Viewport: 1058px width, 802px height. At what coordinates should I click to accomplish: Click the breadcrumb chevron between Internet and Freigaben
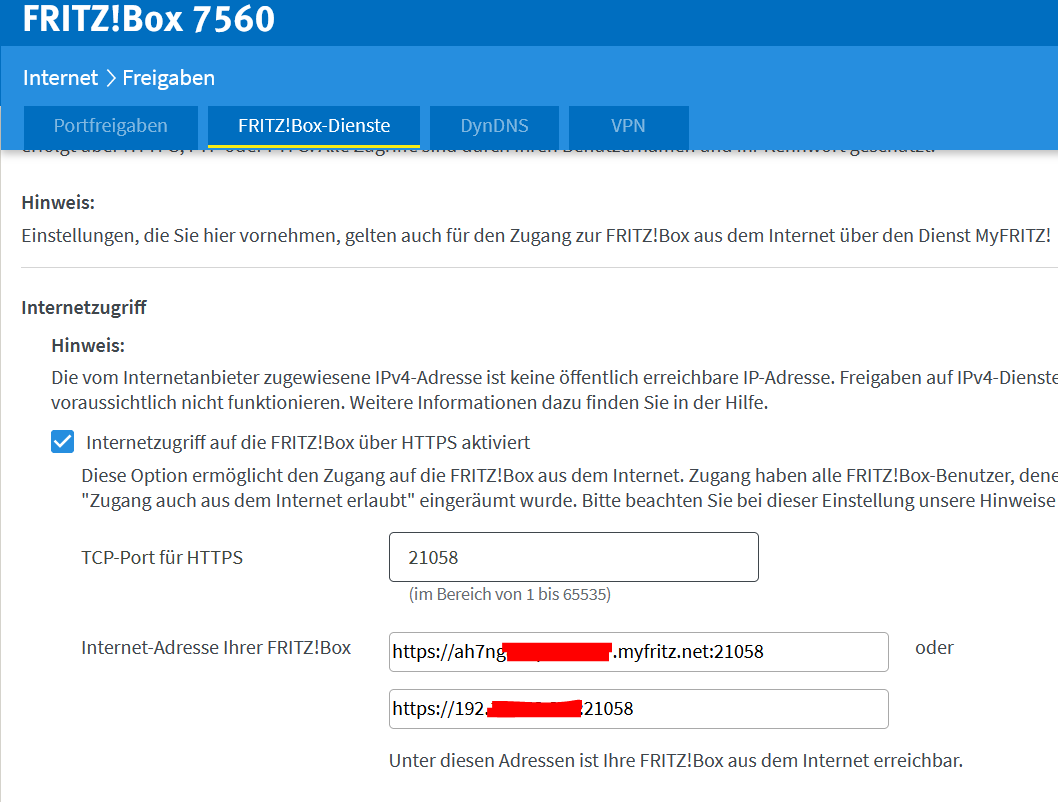(111, 78)
